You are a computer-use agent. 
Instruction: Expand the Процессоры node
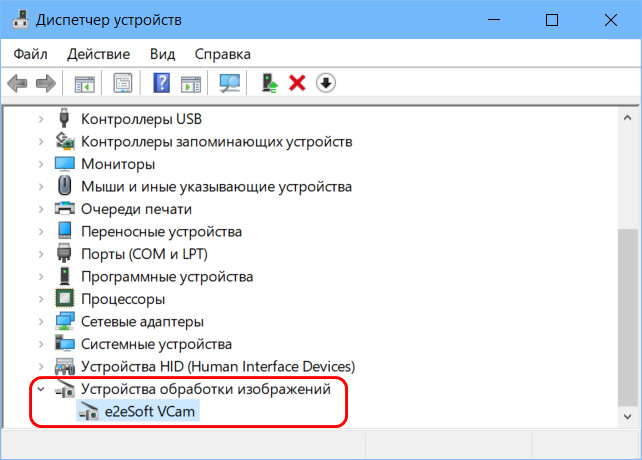point(41,299)
